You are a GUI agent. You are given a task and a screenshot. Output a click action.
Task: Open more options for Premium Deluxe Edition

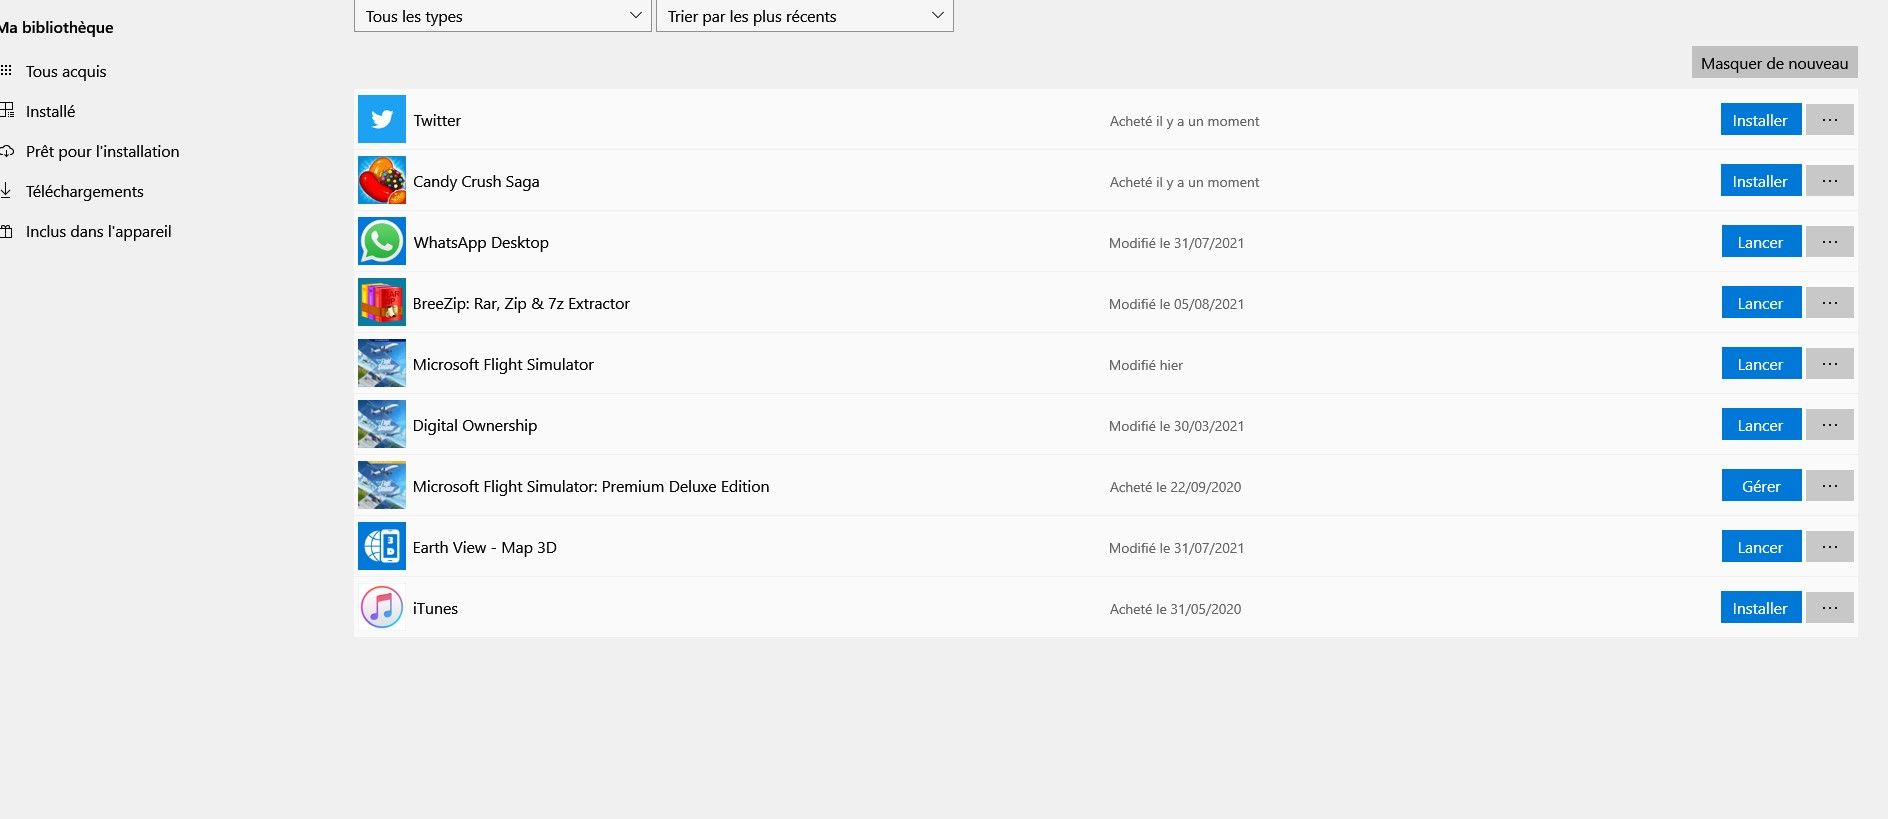[x=1830, y=486]
